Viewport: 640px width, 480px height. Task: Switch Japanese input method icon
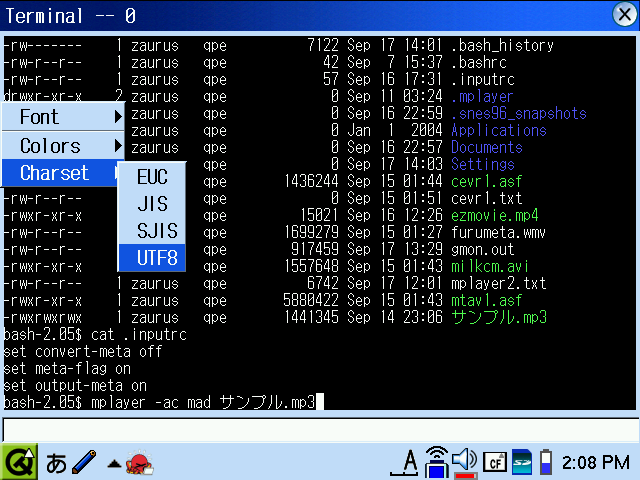tap(56, 464)
